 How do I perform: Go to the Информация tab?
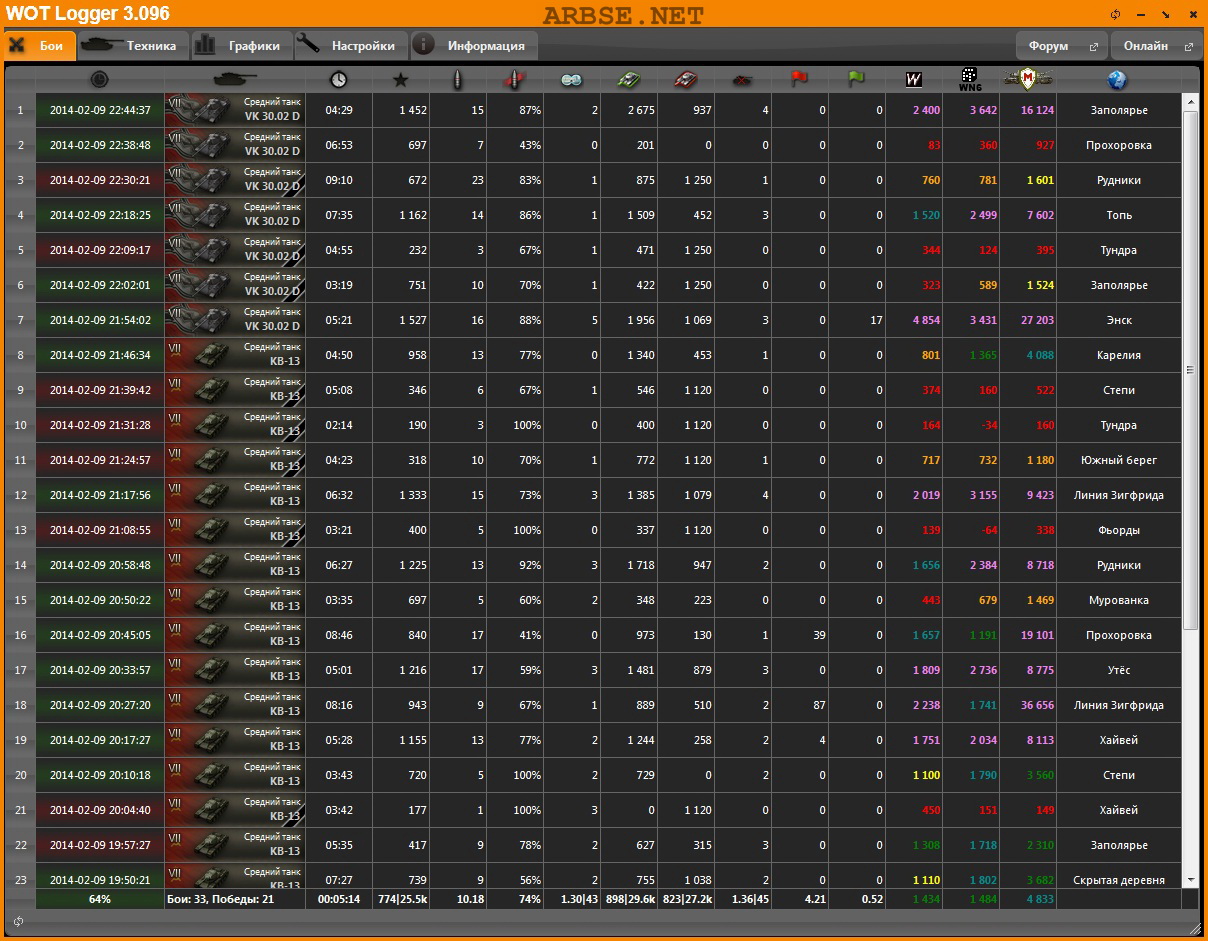click(474, 46)
